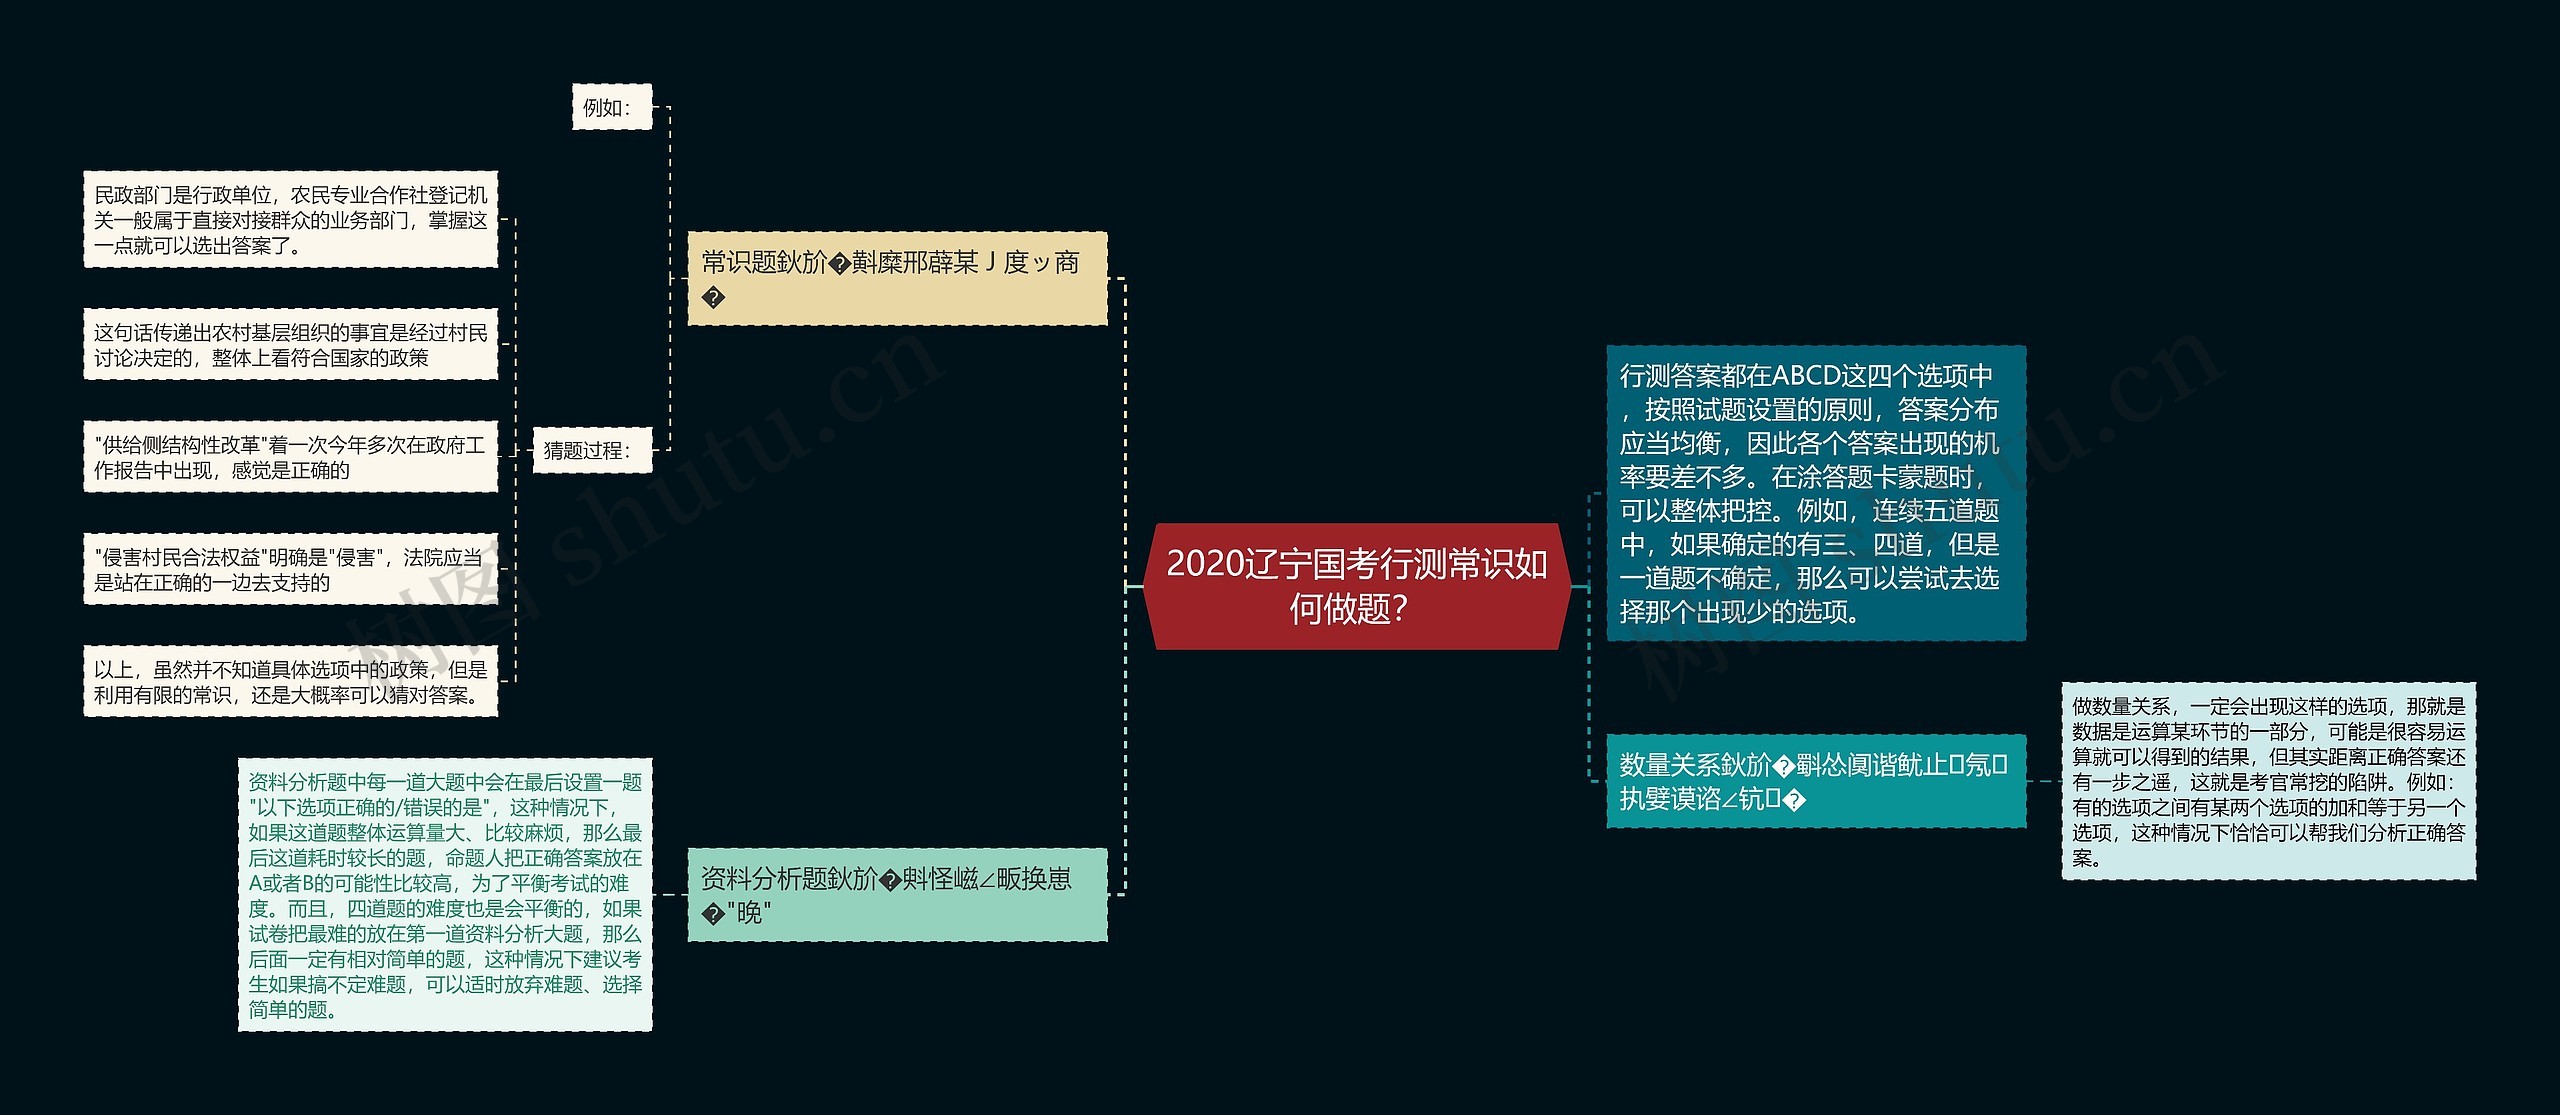Select the '这句话传递出农村基层组织' note
This screenshot has height=1115, width=2560.
tap(290, 344)
